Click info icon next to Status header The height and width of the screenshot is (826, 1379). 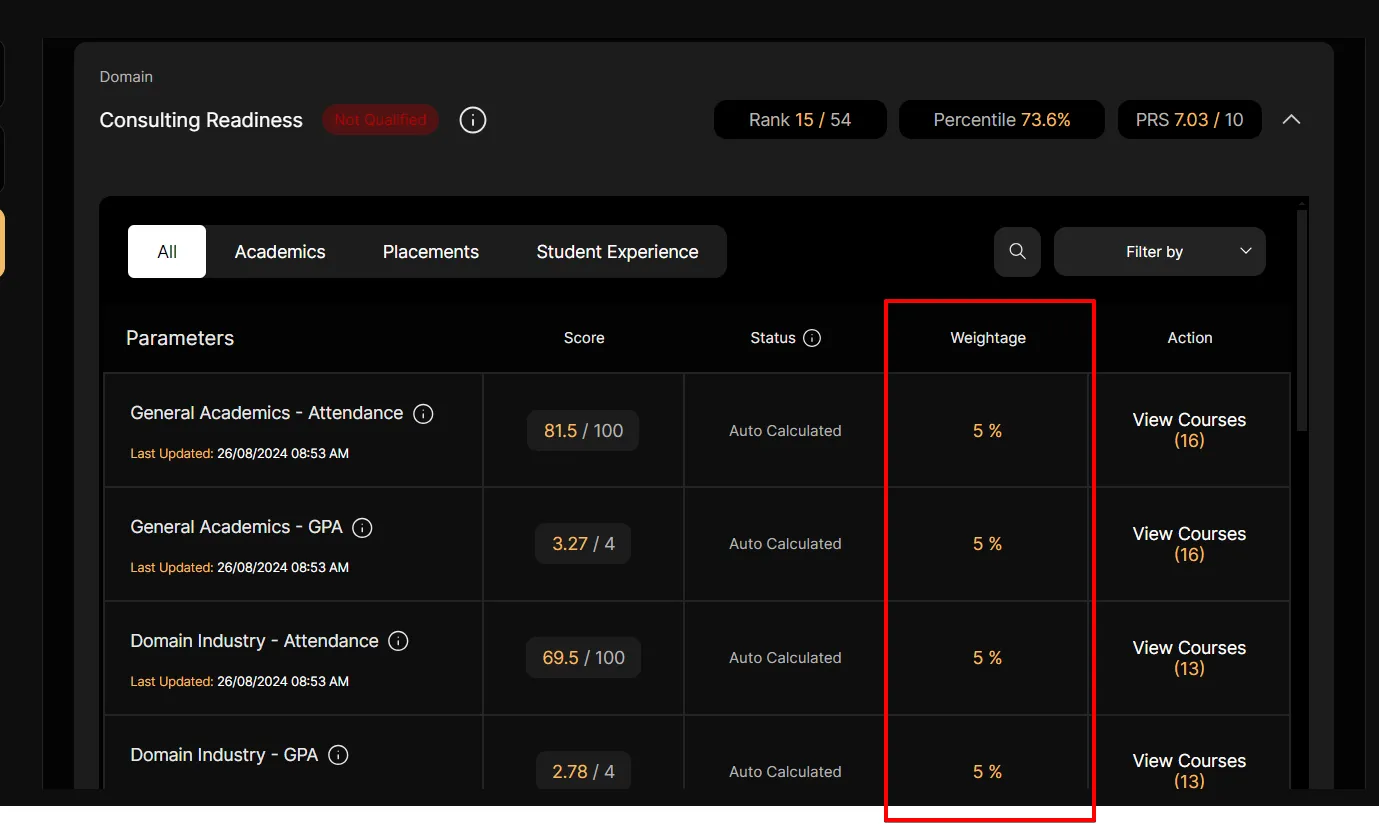(x=812, y=338)
